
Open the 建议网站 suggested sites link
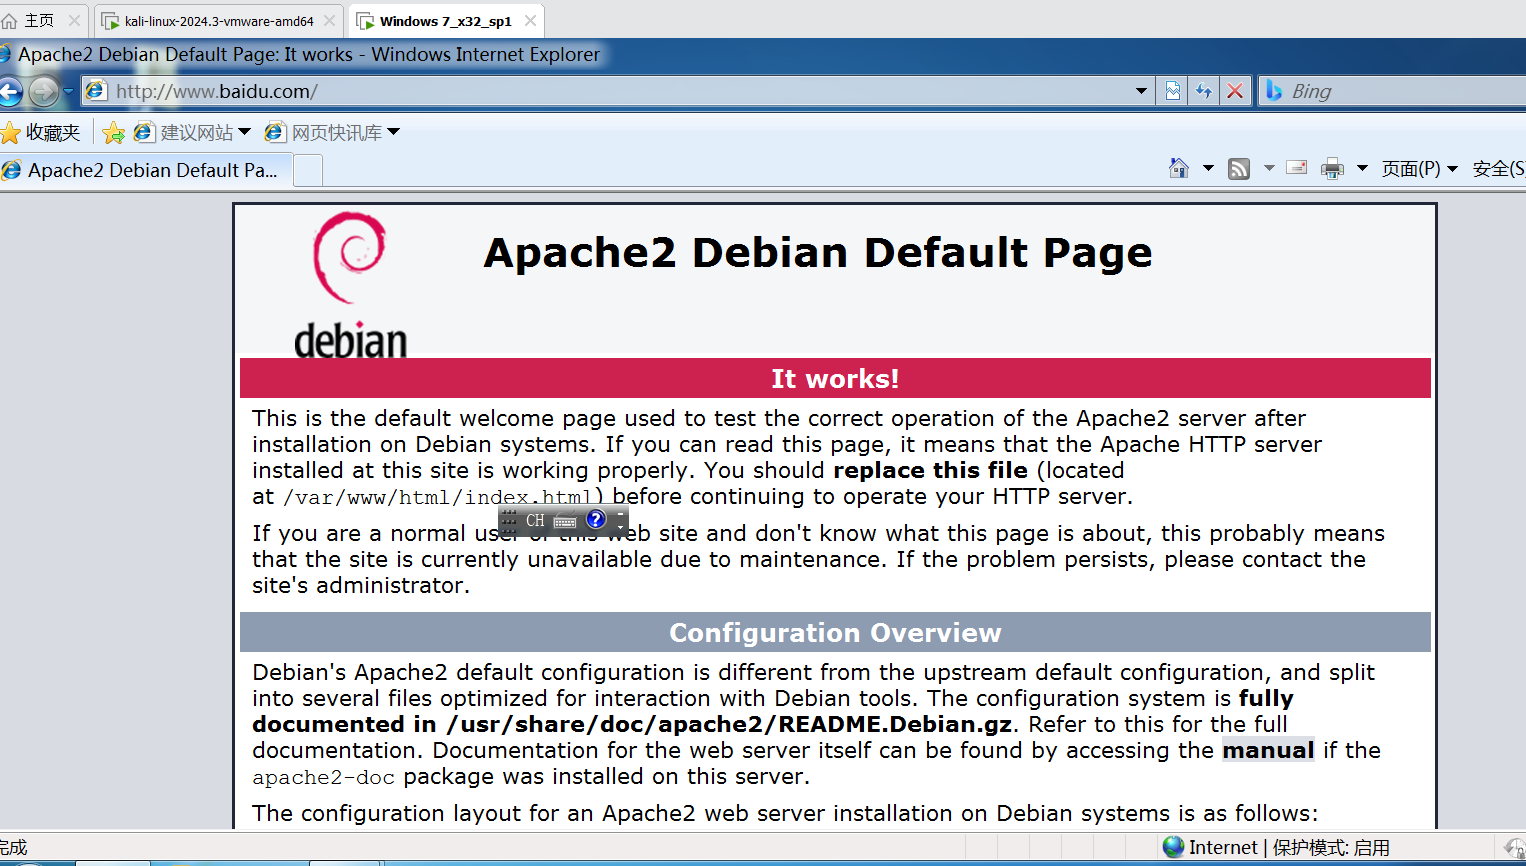pos(191,132)
